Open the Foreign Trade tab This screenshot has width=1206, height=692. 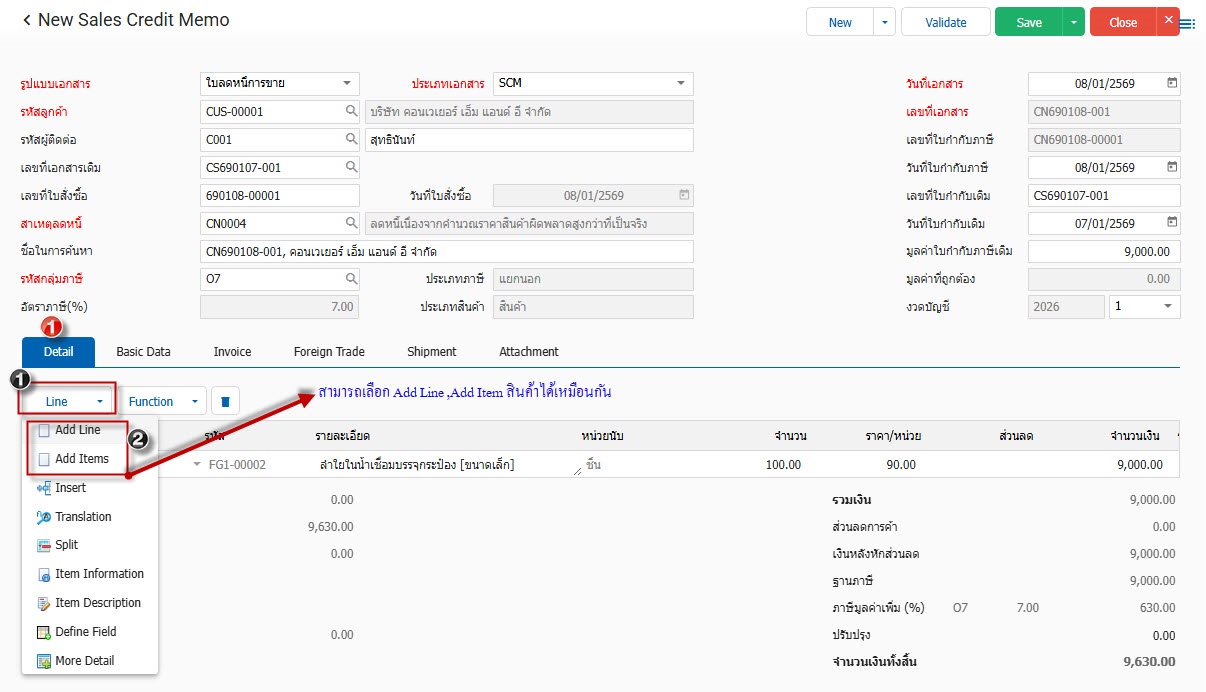tap(329, 352)
